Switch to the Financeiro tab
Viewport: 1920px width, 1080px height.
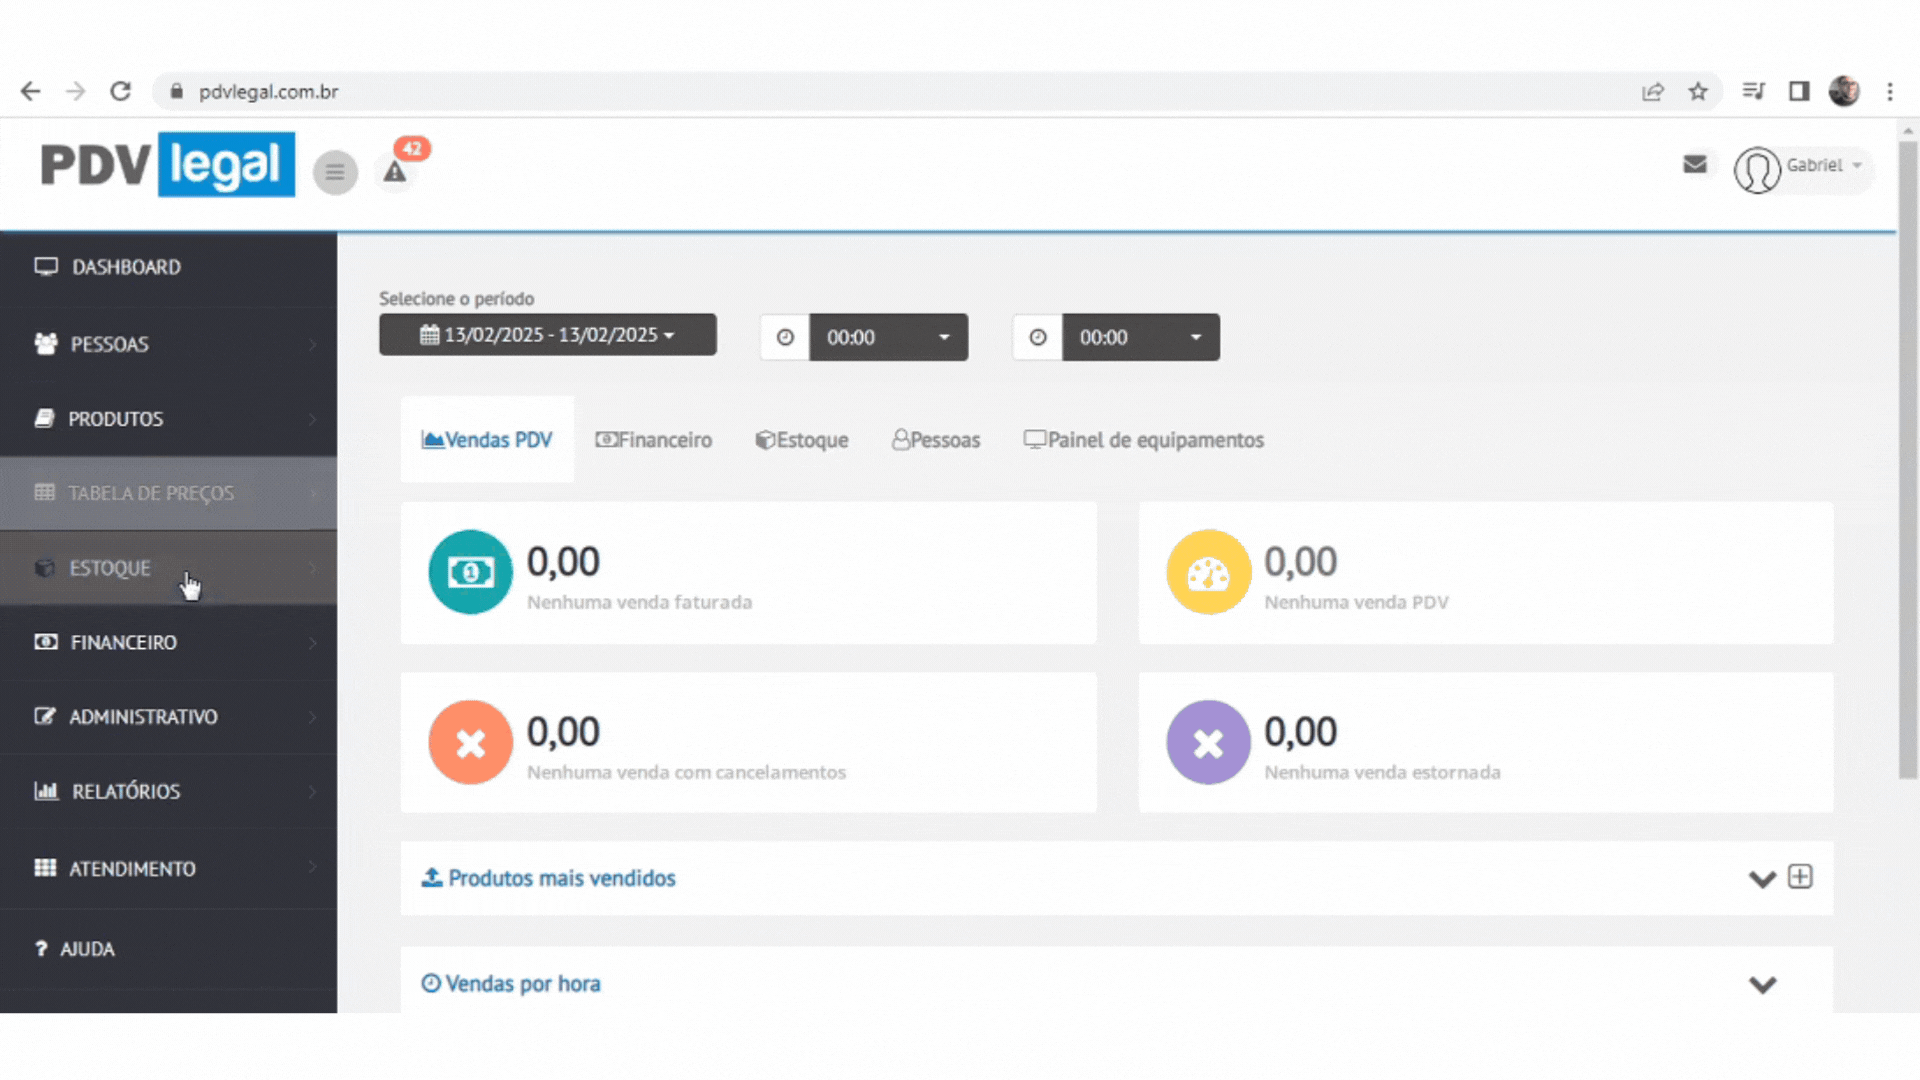tap(654, 440)
